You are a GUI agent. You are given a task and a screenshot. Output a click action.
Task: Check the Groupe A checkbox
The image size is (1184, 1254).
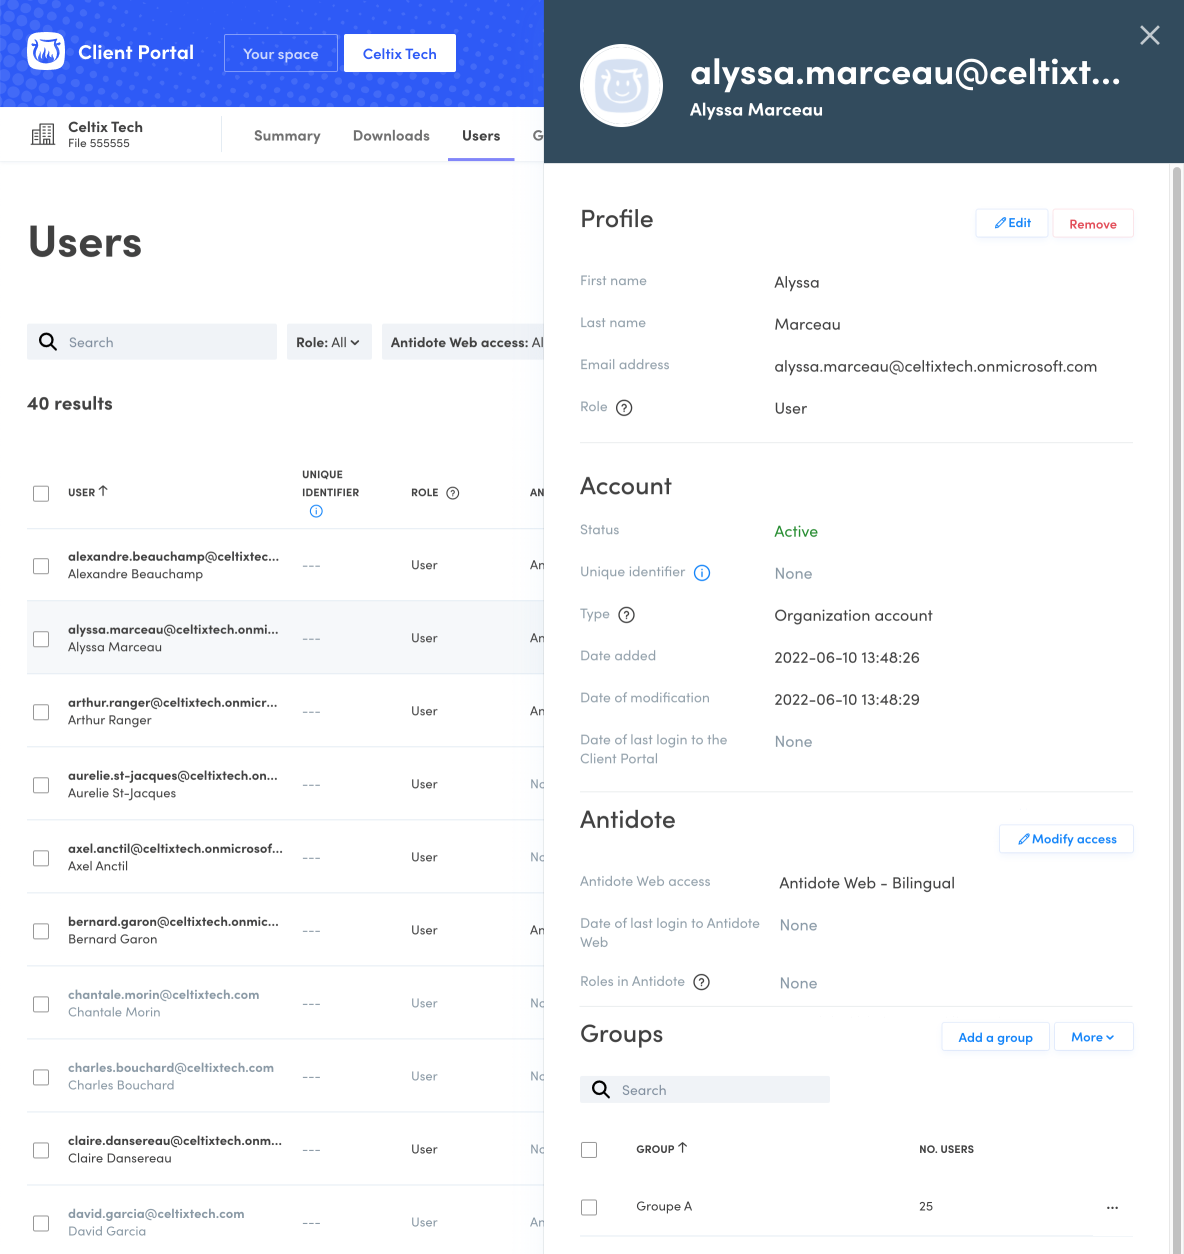coord(589,1208)
